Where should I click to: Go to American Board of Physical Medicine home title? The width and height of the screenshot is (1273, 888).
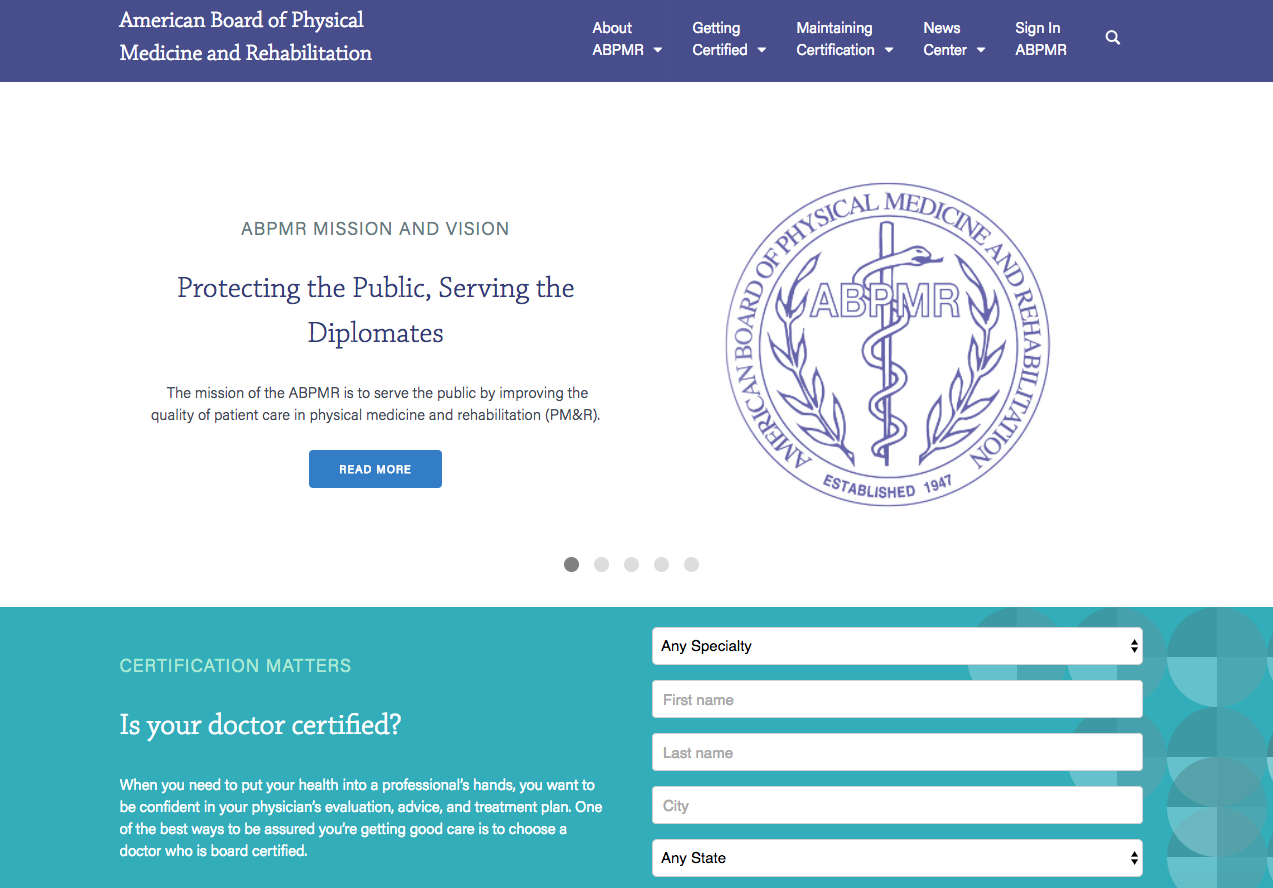(246, 36)
